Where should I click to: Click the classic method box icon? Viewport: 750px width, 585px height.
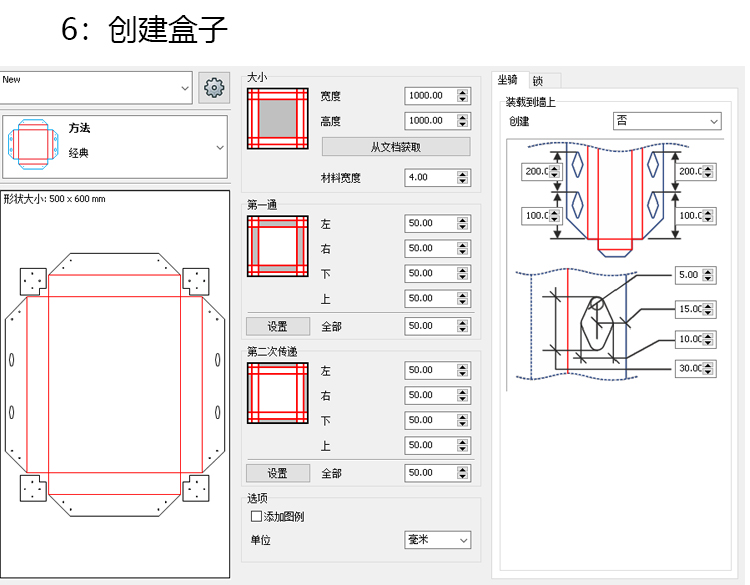(x=33, y=144)
